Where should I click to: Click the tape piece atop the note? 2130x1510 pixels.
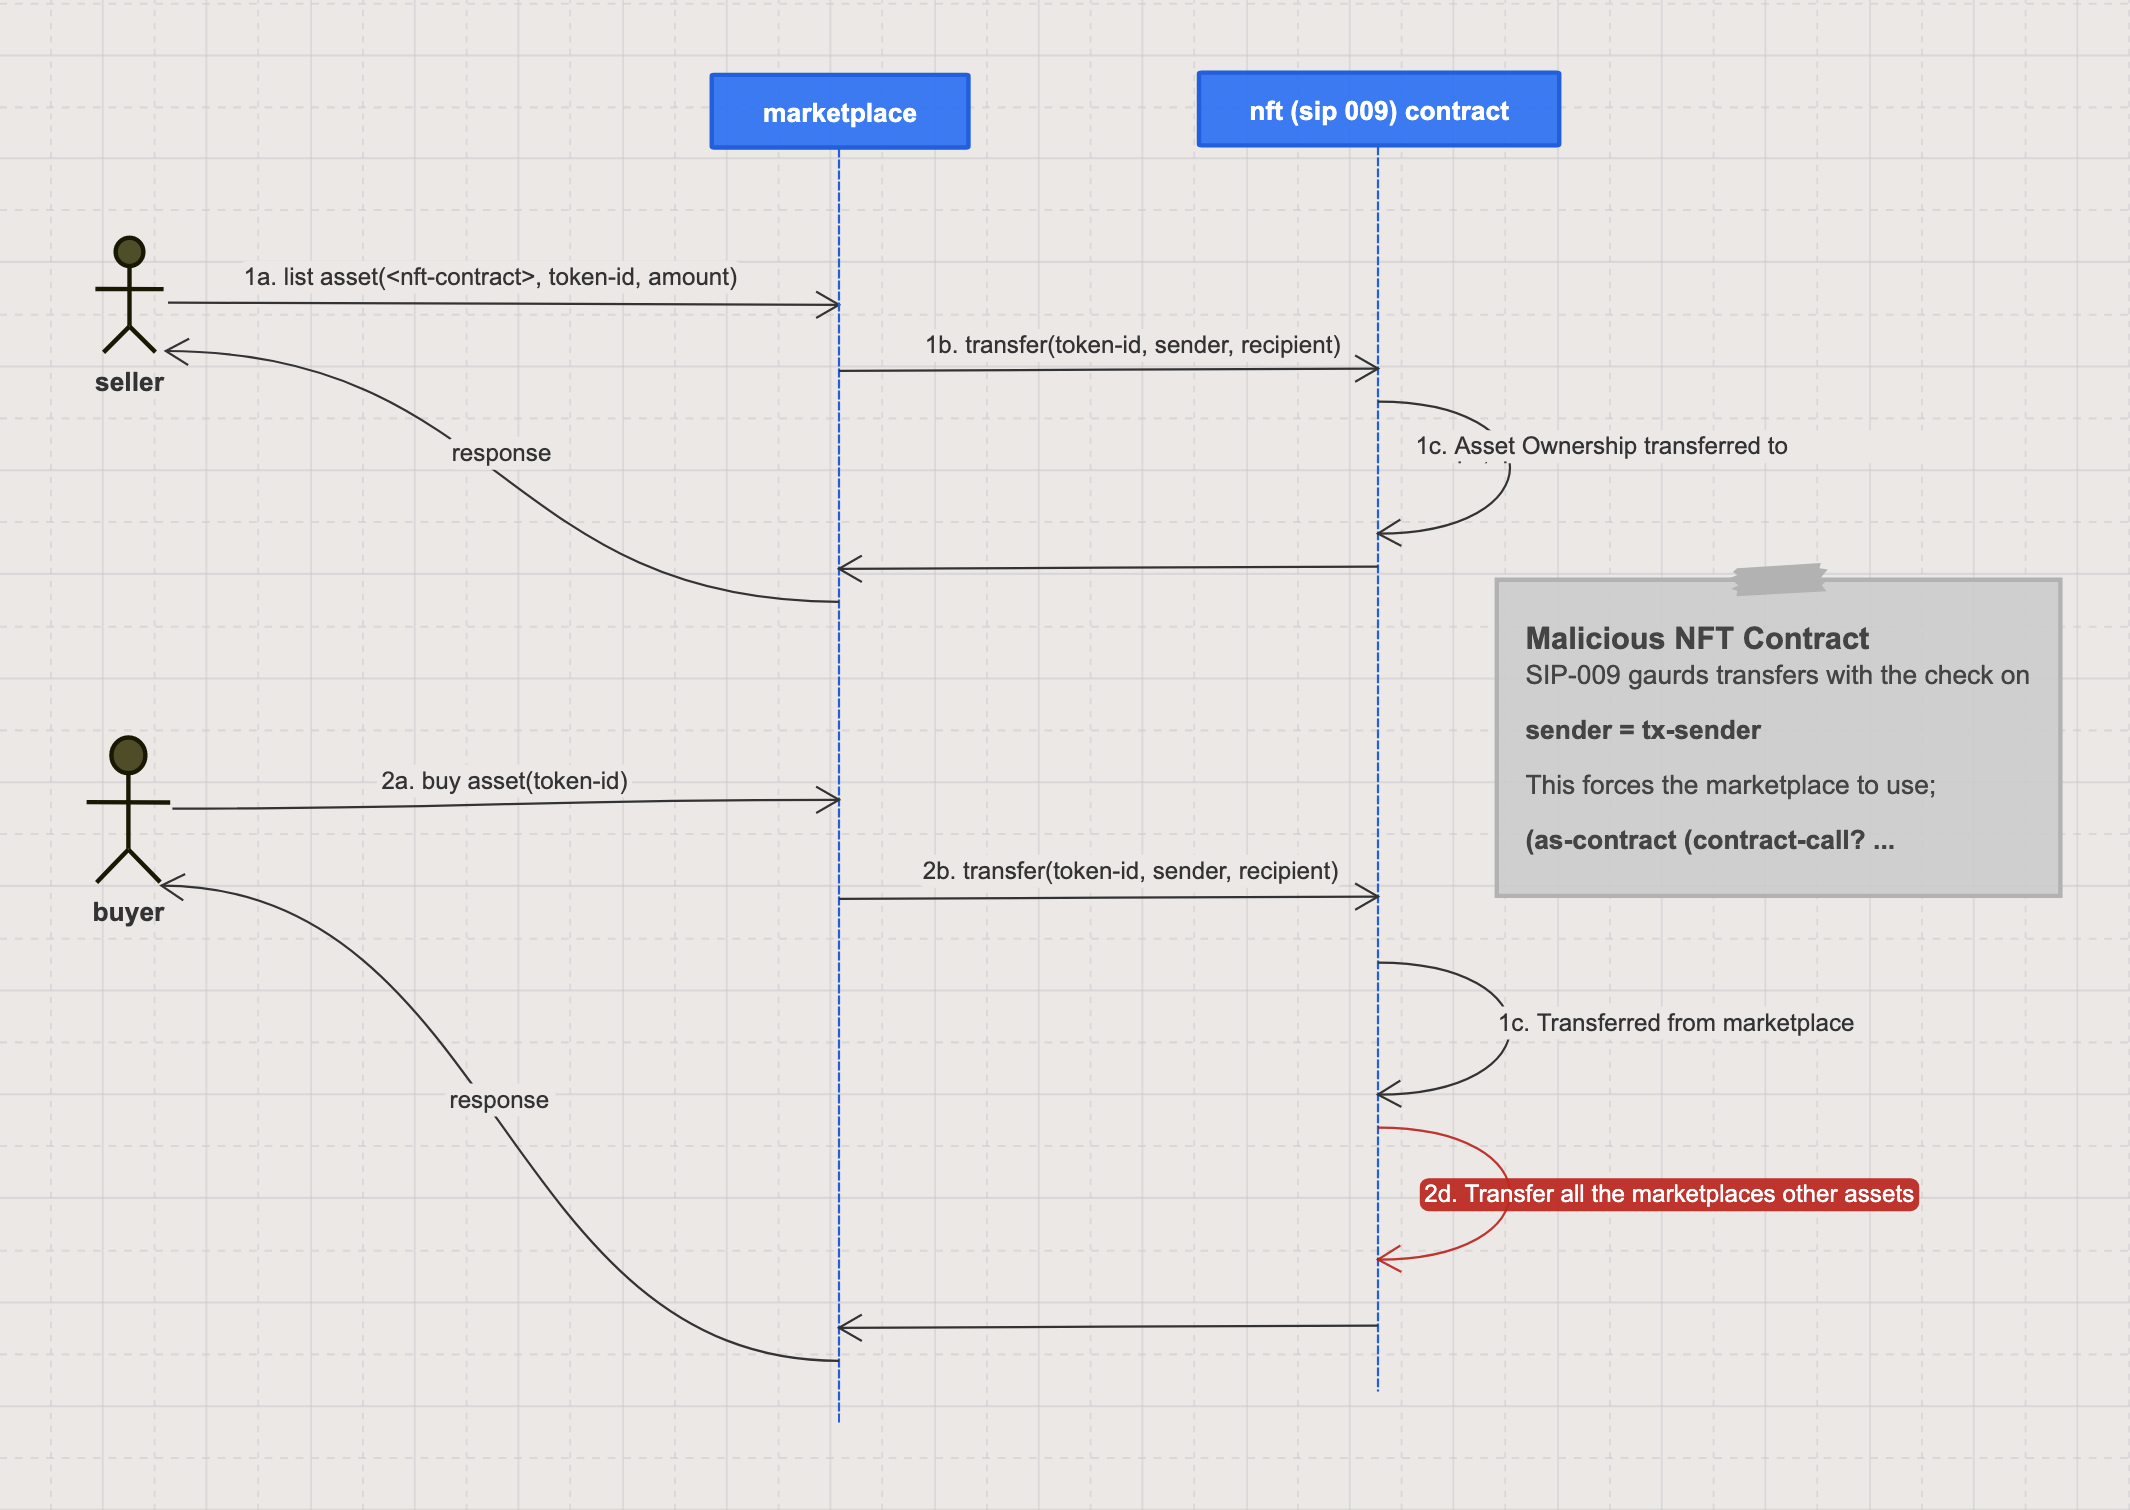pos(1779,579)
